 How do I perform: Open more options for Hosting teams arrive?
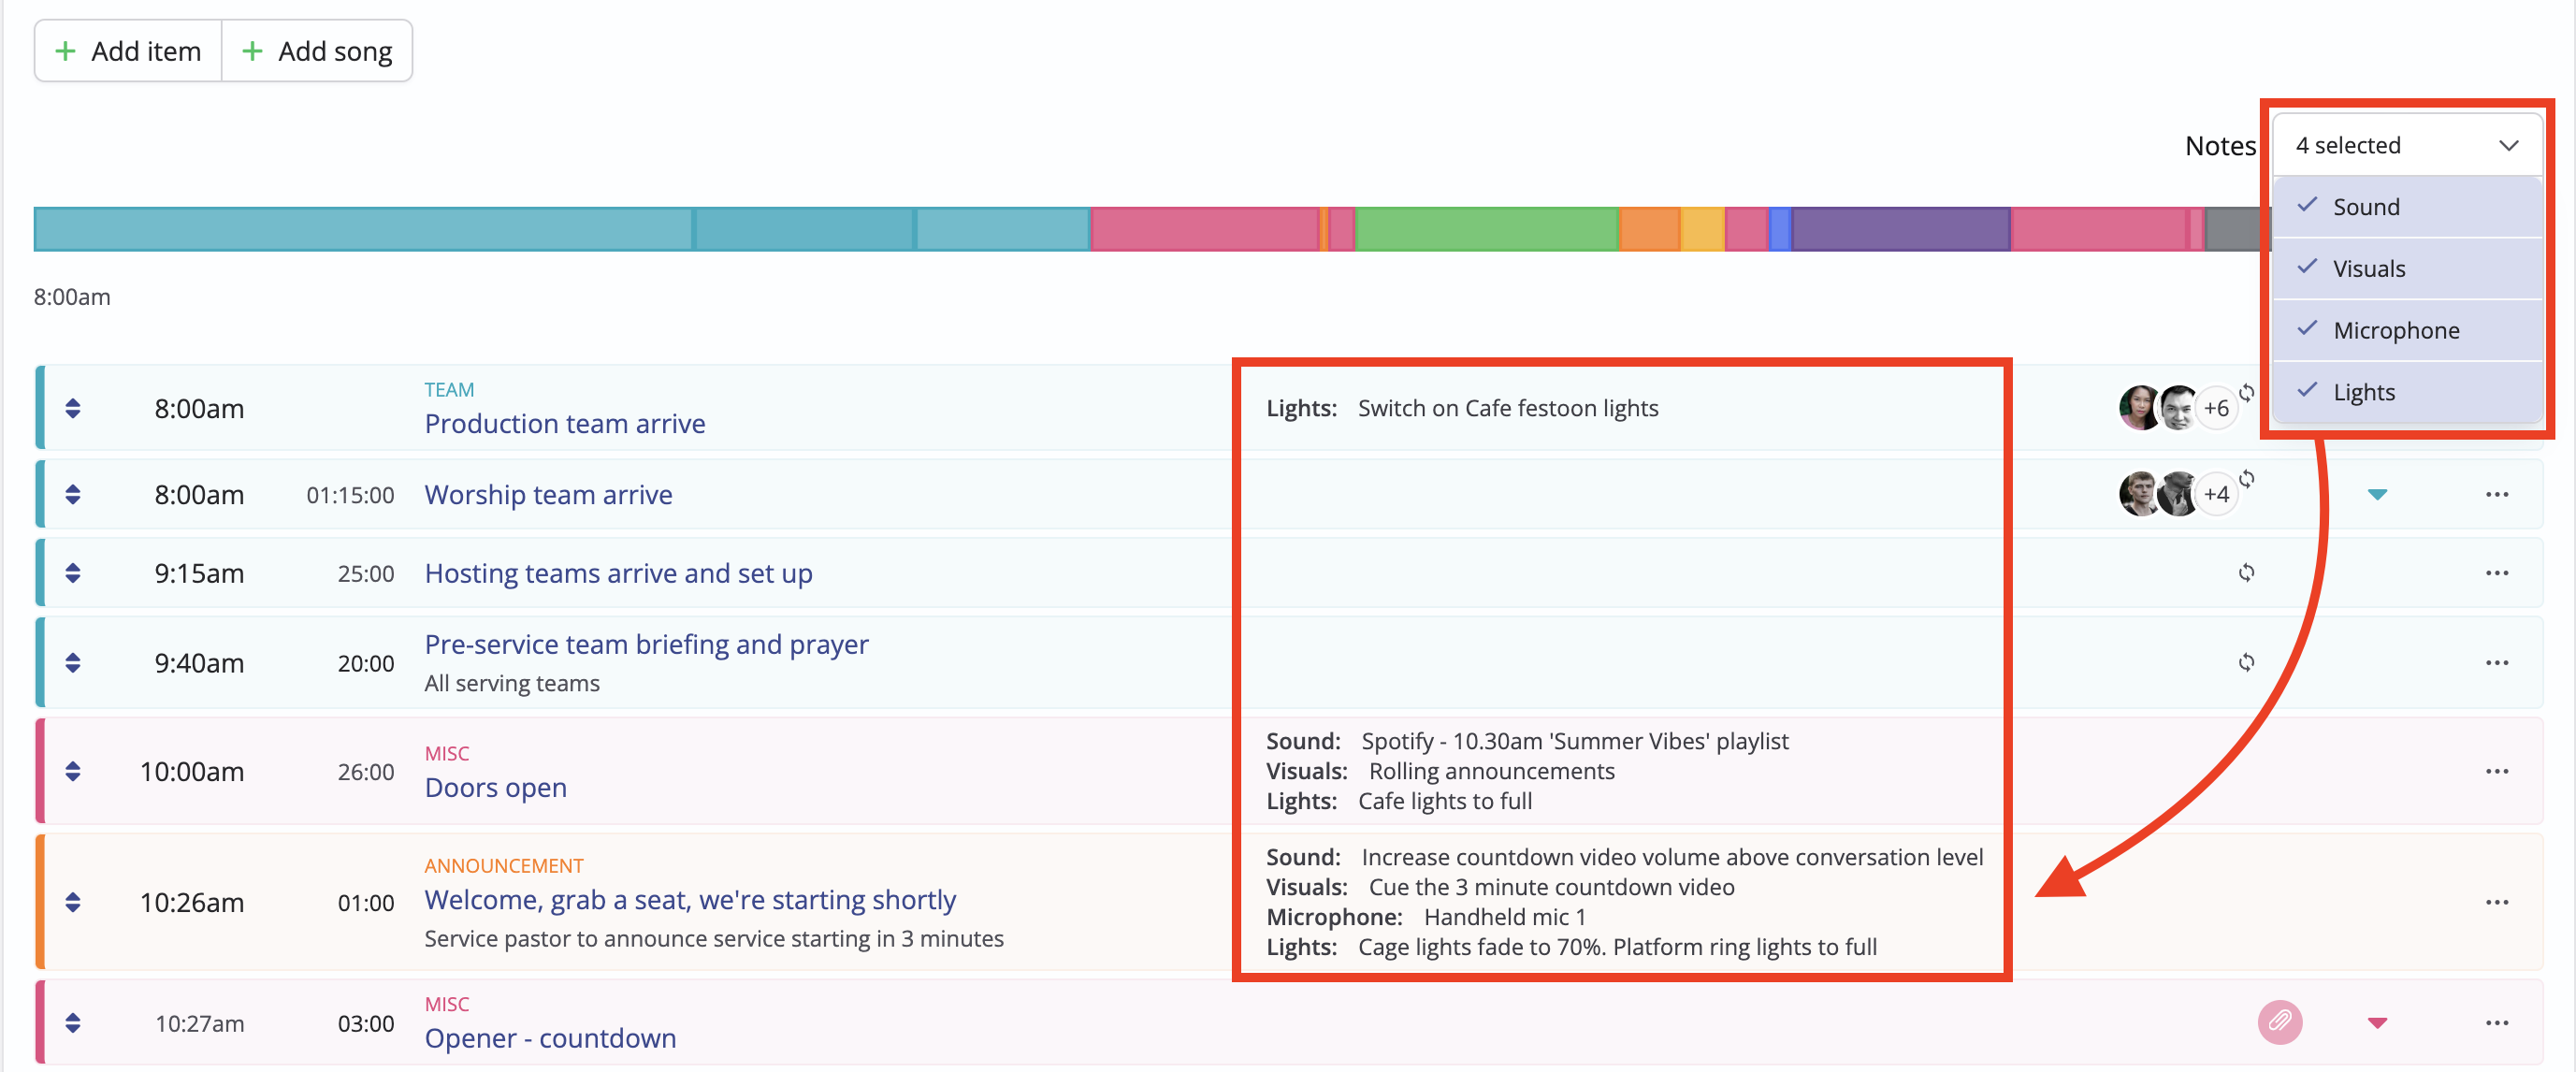pyautogui.click(x=2497, y=573)
